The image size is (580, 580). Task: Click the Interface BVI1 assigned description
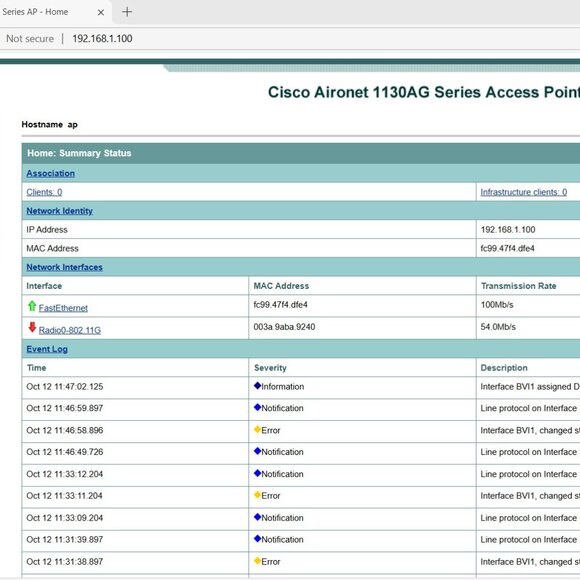530,387
